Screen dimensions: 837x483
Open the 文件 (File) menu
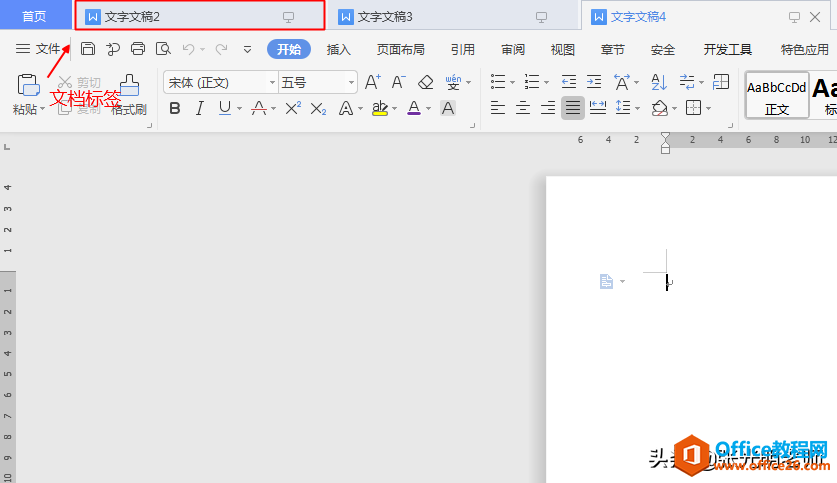[x=40, y=49]
